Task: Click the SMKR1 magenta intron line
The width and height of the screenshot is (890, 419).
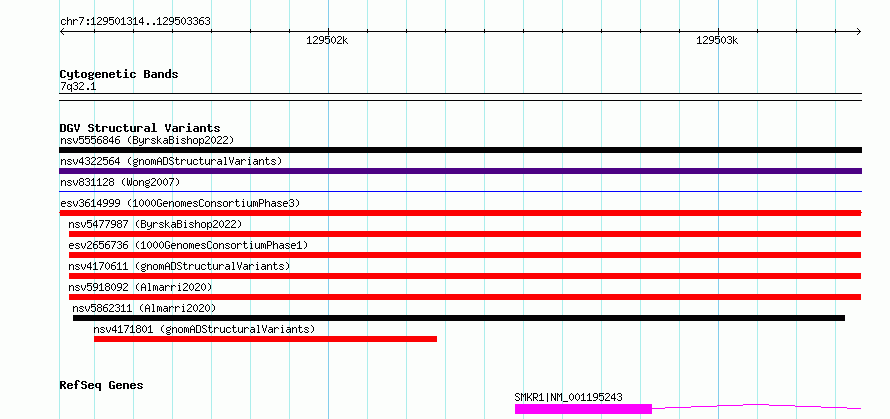Action: (757, 407)
